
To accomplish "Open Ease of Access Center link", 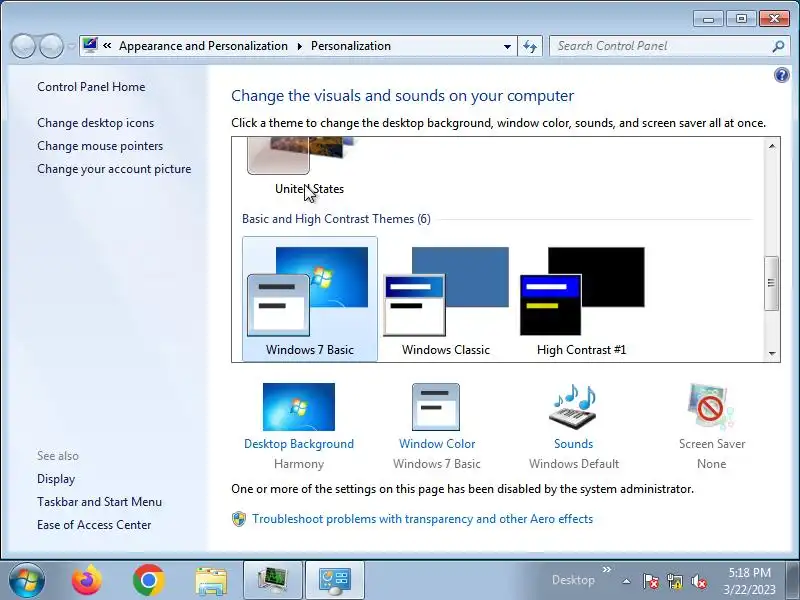I will [x=94, y=525].
